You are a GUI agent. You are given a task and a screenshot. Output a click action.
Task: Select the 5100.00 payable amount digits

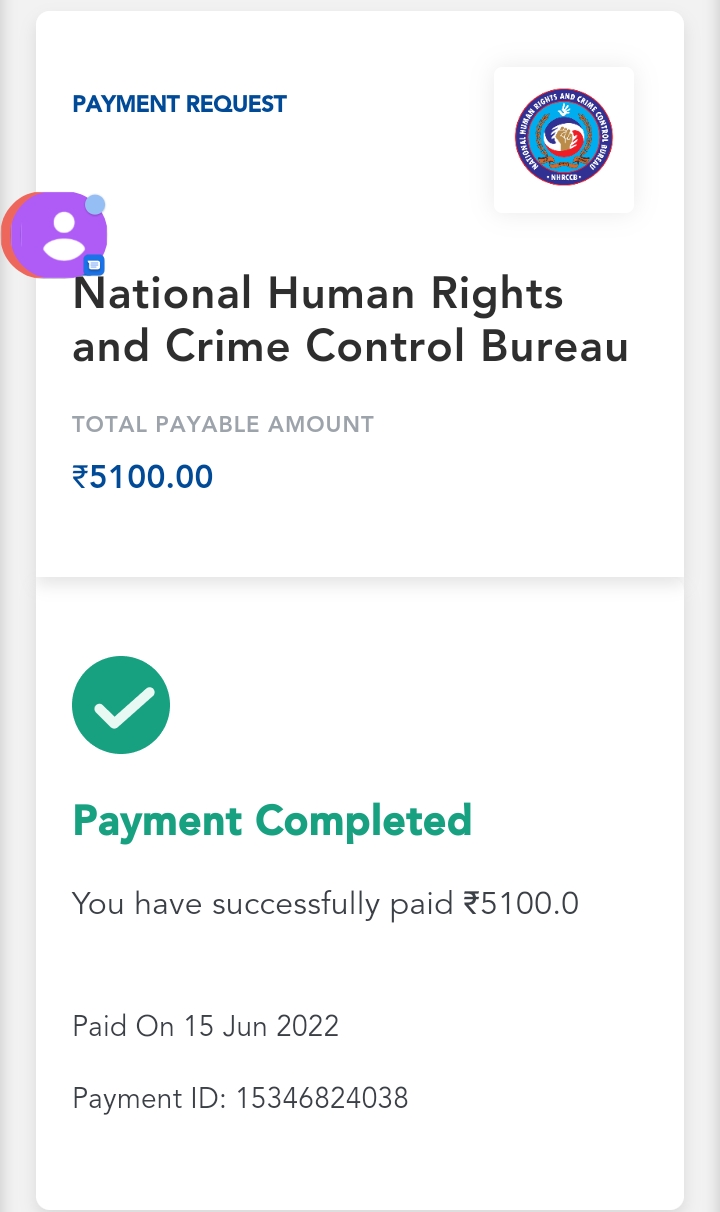pyautogui.click(x=151, y=477)
